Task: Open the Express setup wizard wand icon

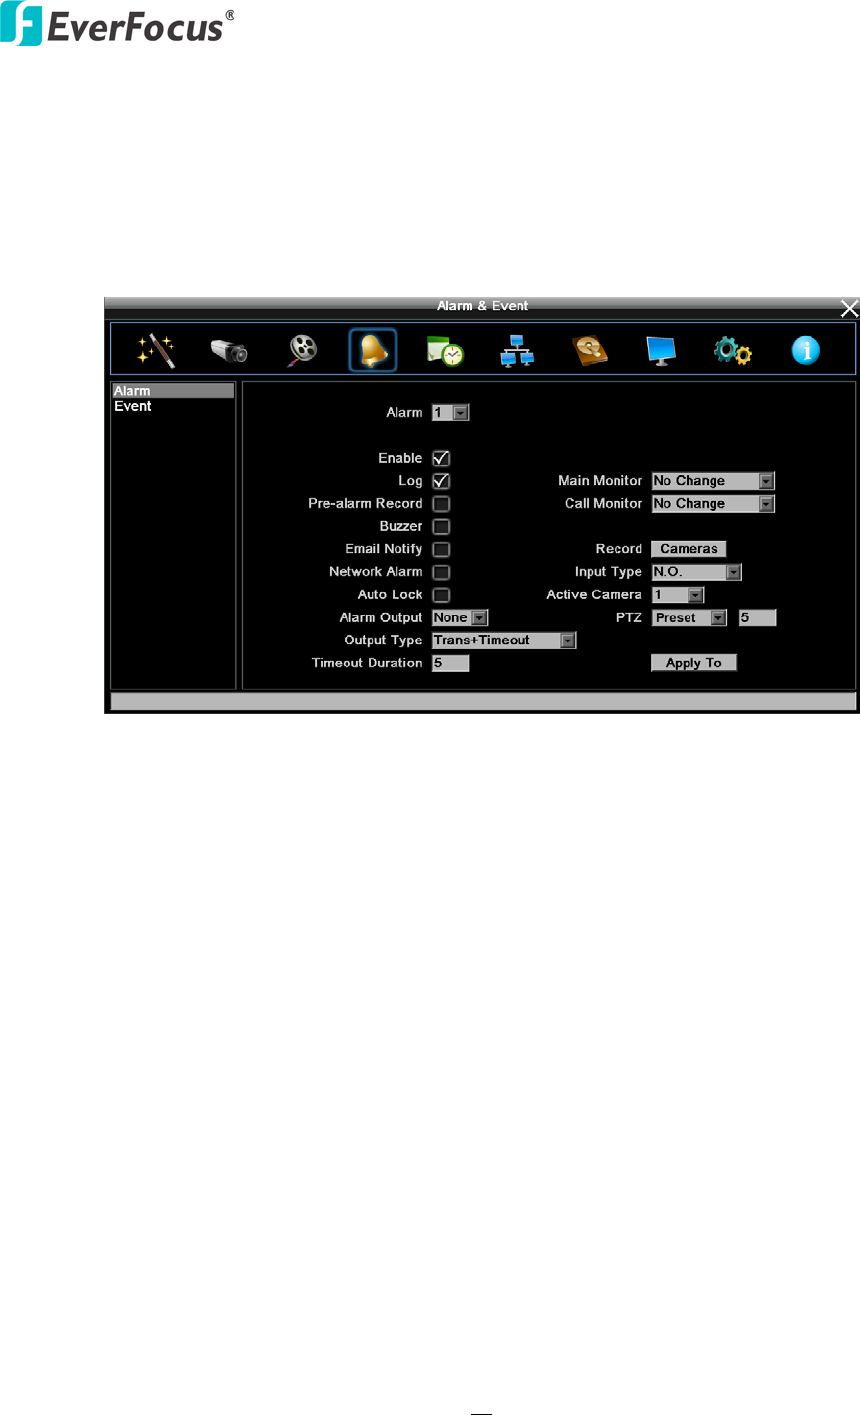Action: point(156,350)
